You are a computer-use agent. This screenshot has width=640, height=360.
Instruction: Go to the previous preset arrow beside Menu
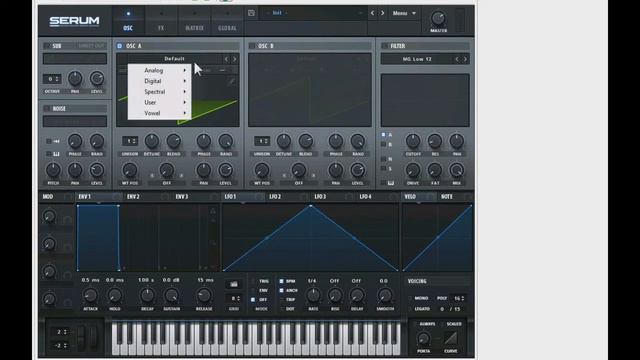point(372,13)
